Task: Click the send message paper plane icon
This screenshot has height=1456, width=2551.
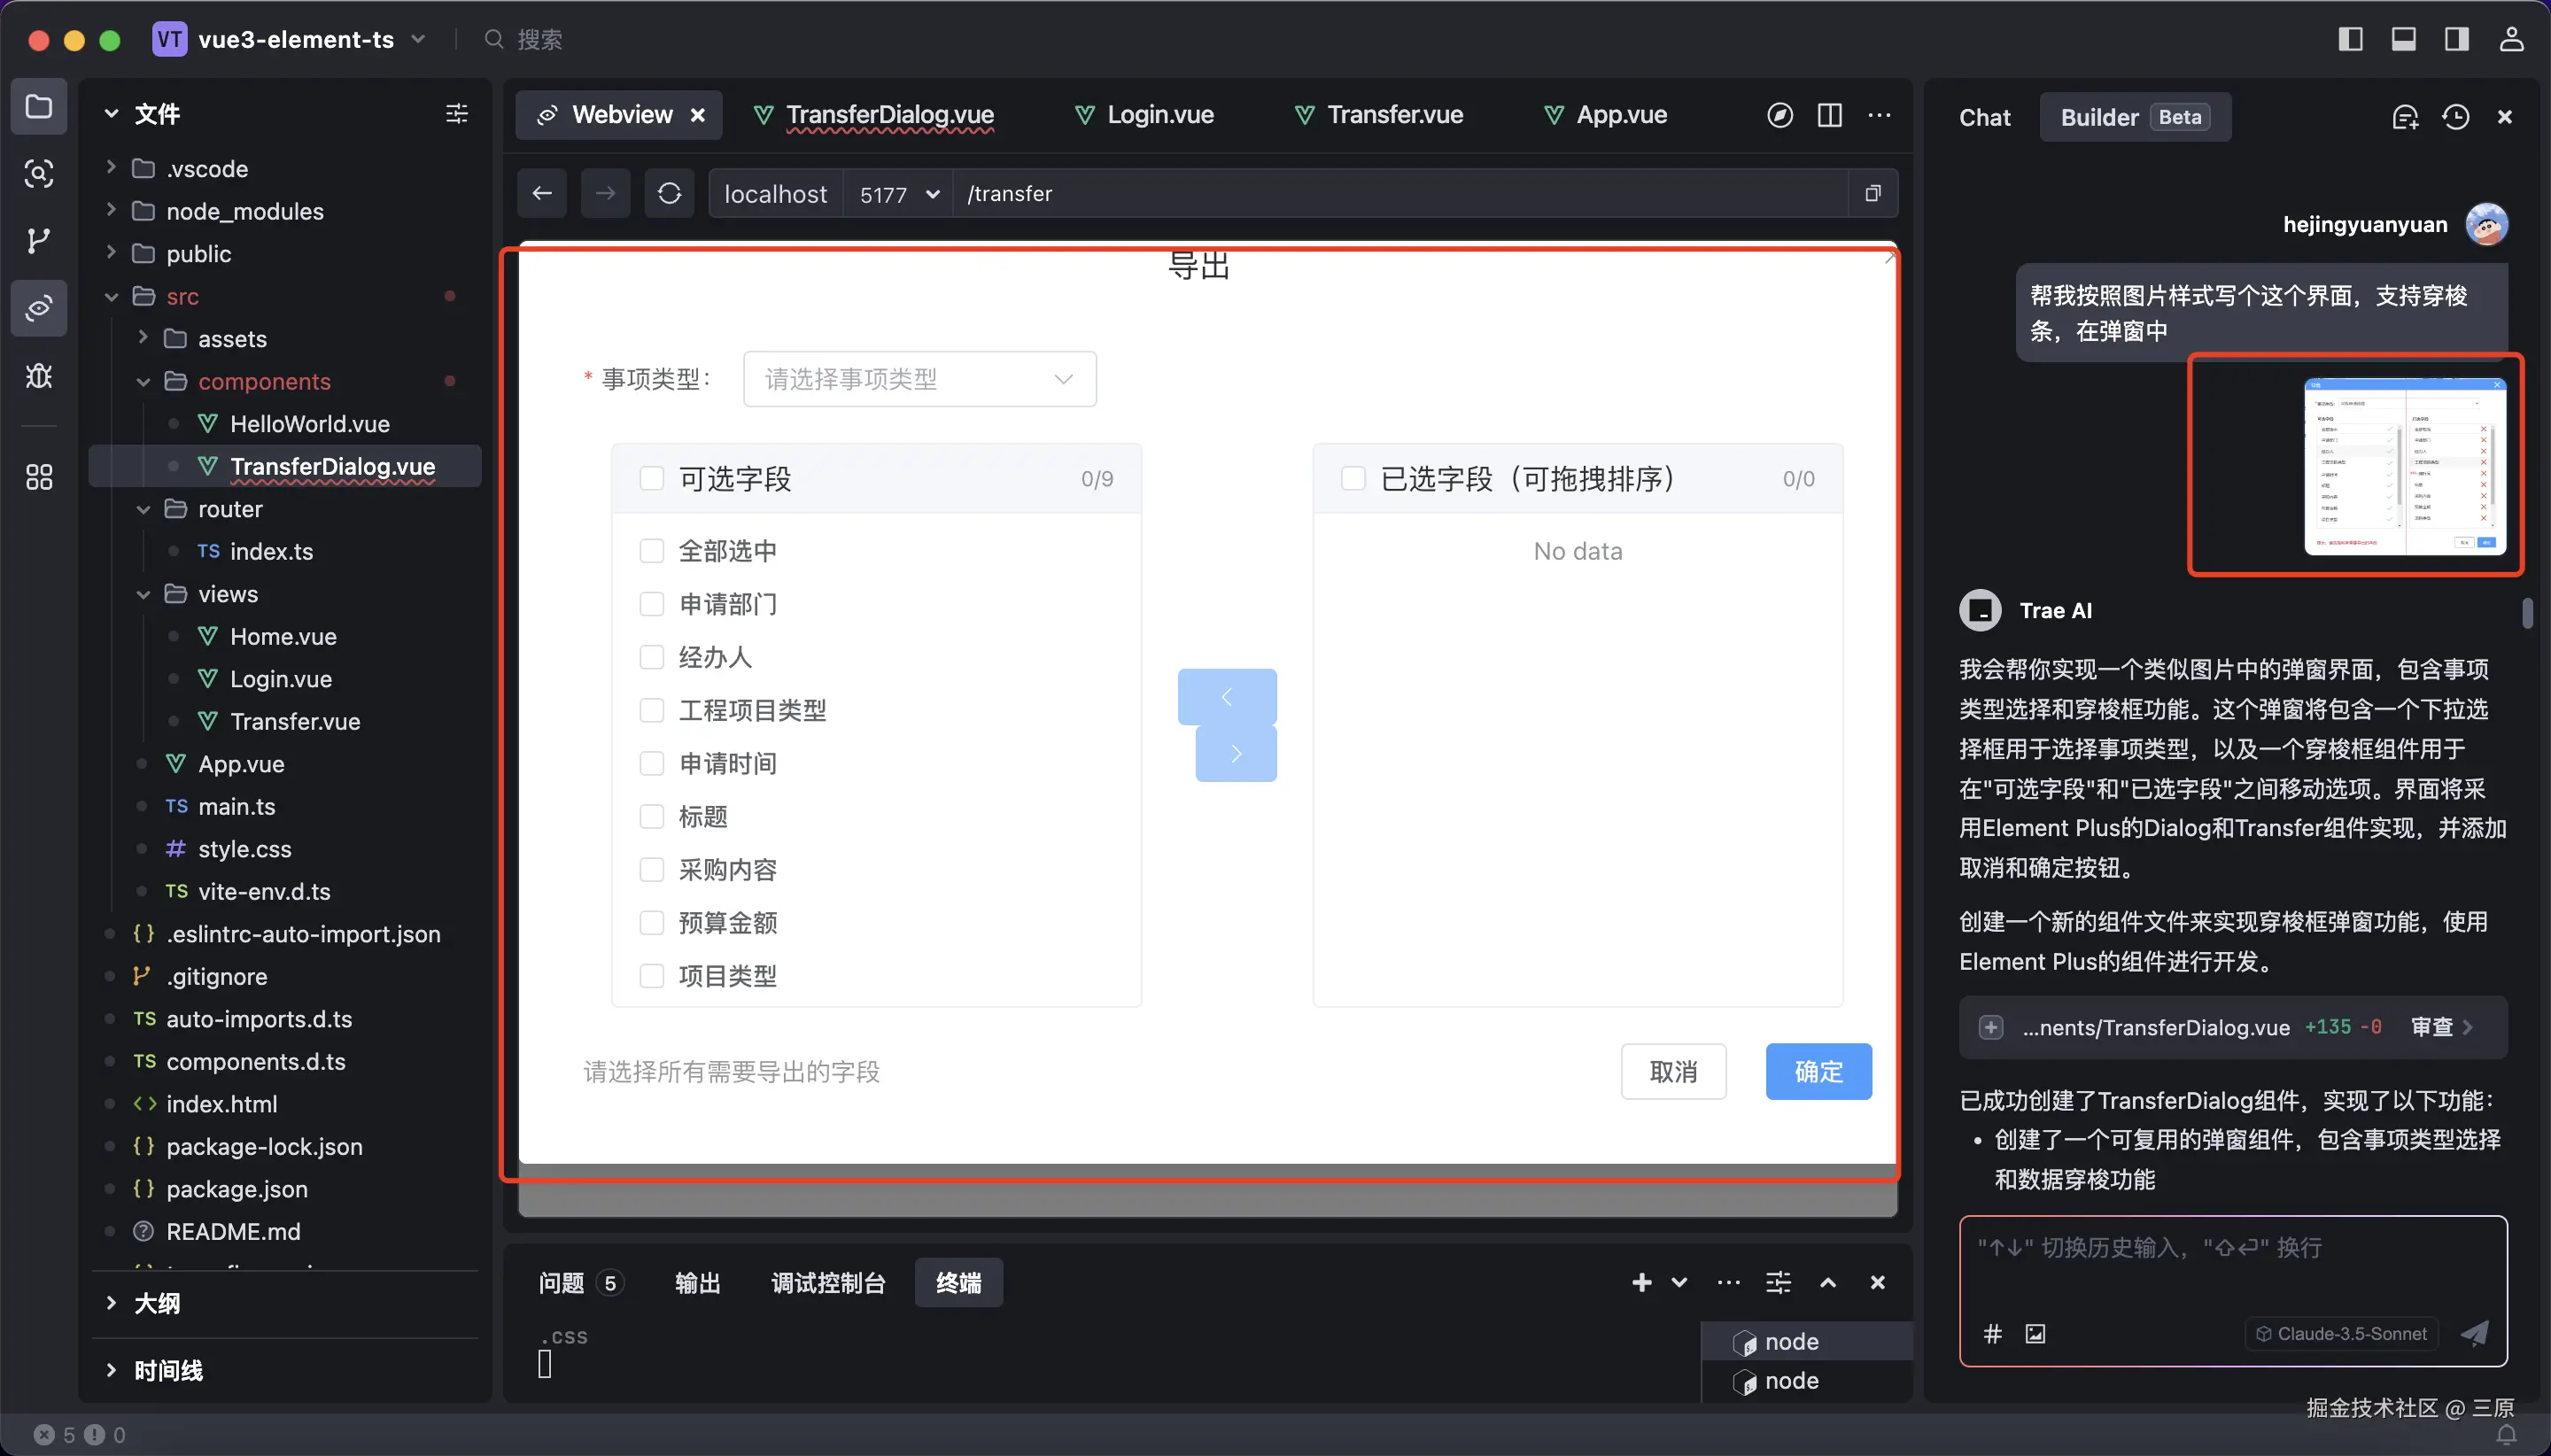Action: pyautogui.click(x=2474, y=1333)
